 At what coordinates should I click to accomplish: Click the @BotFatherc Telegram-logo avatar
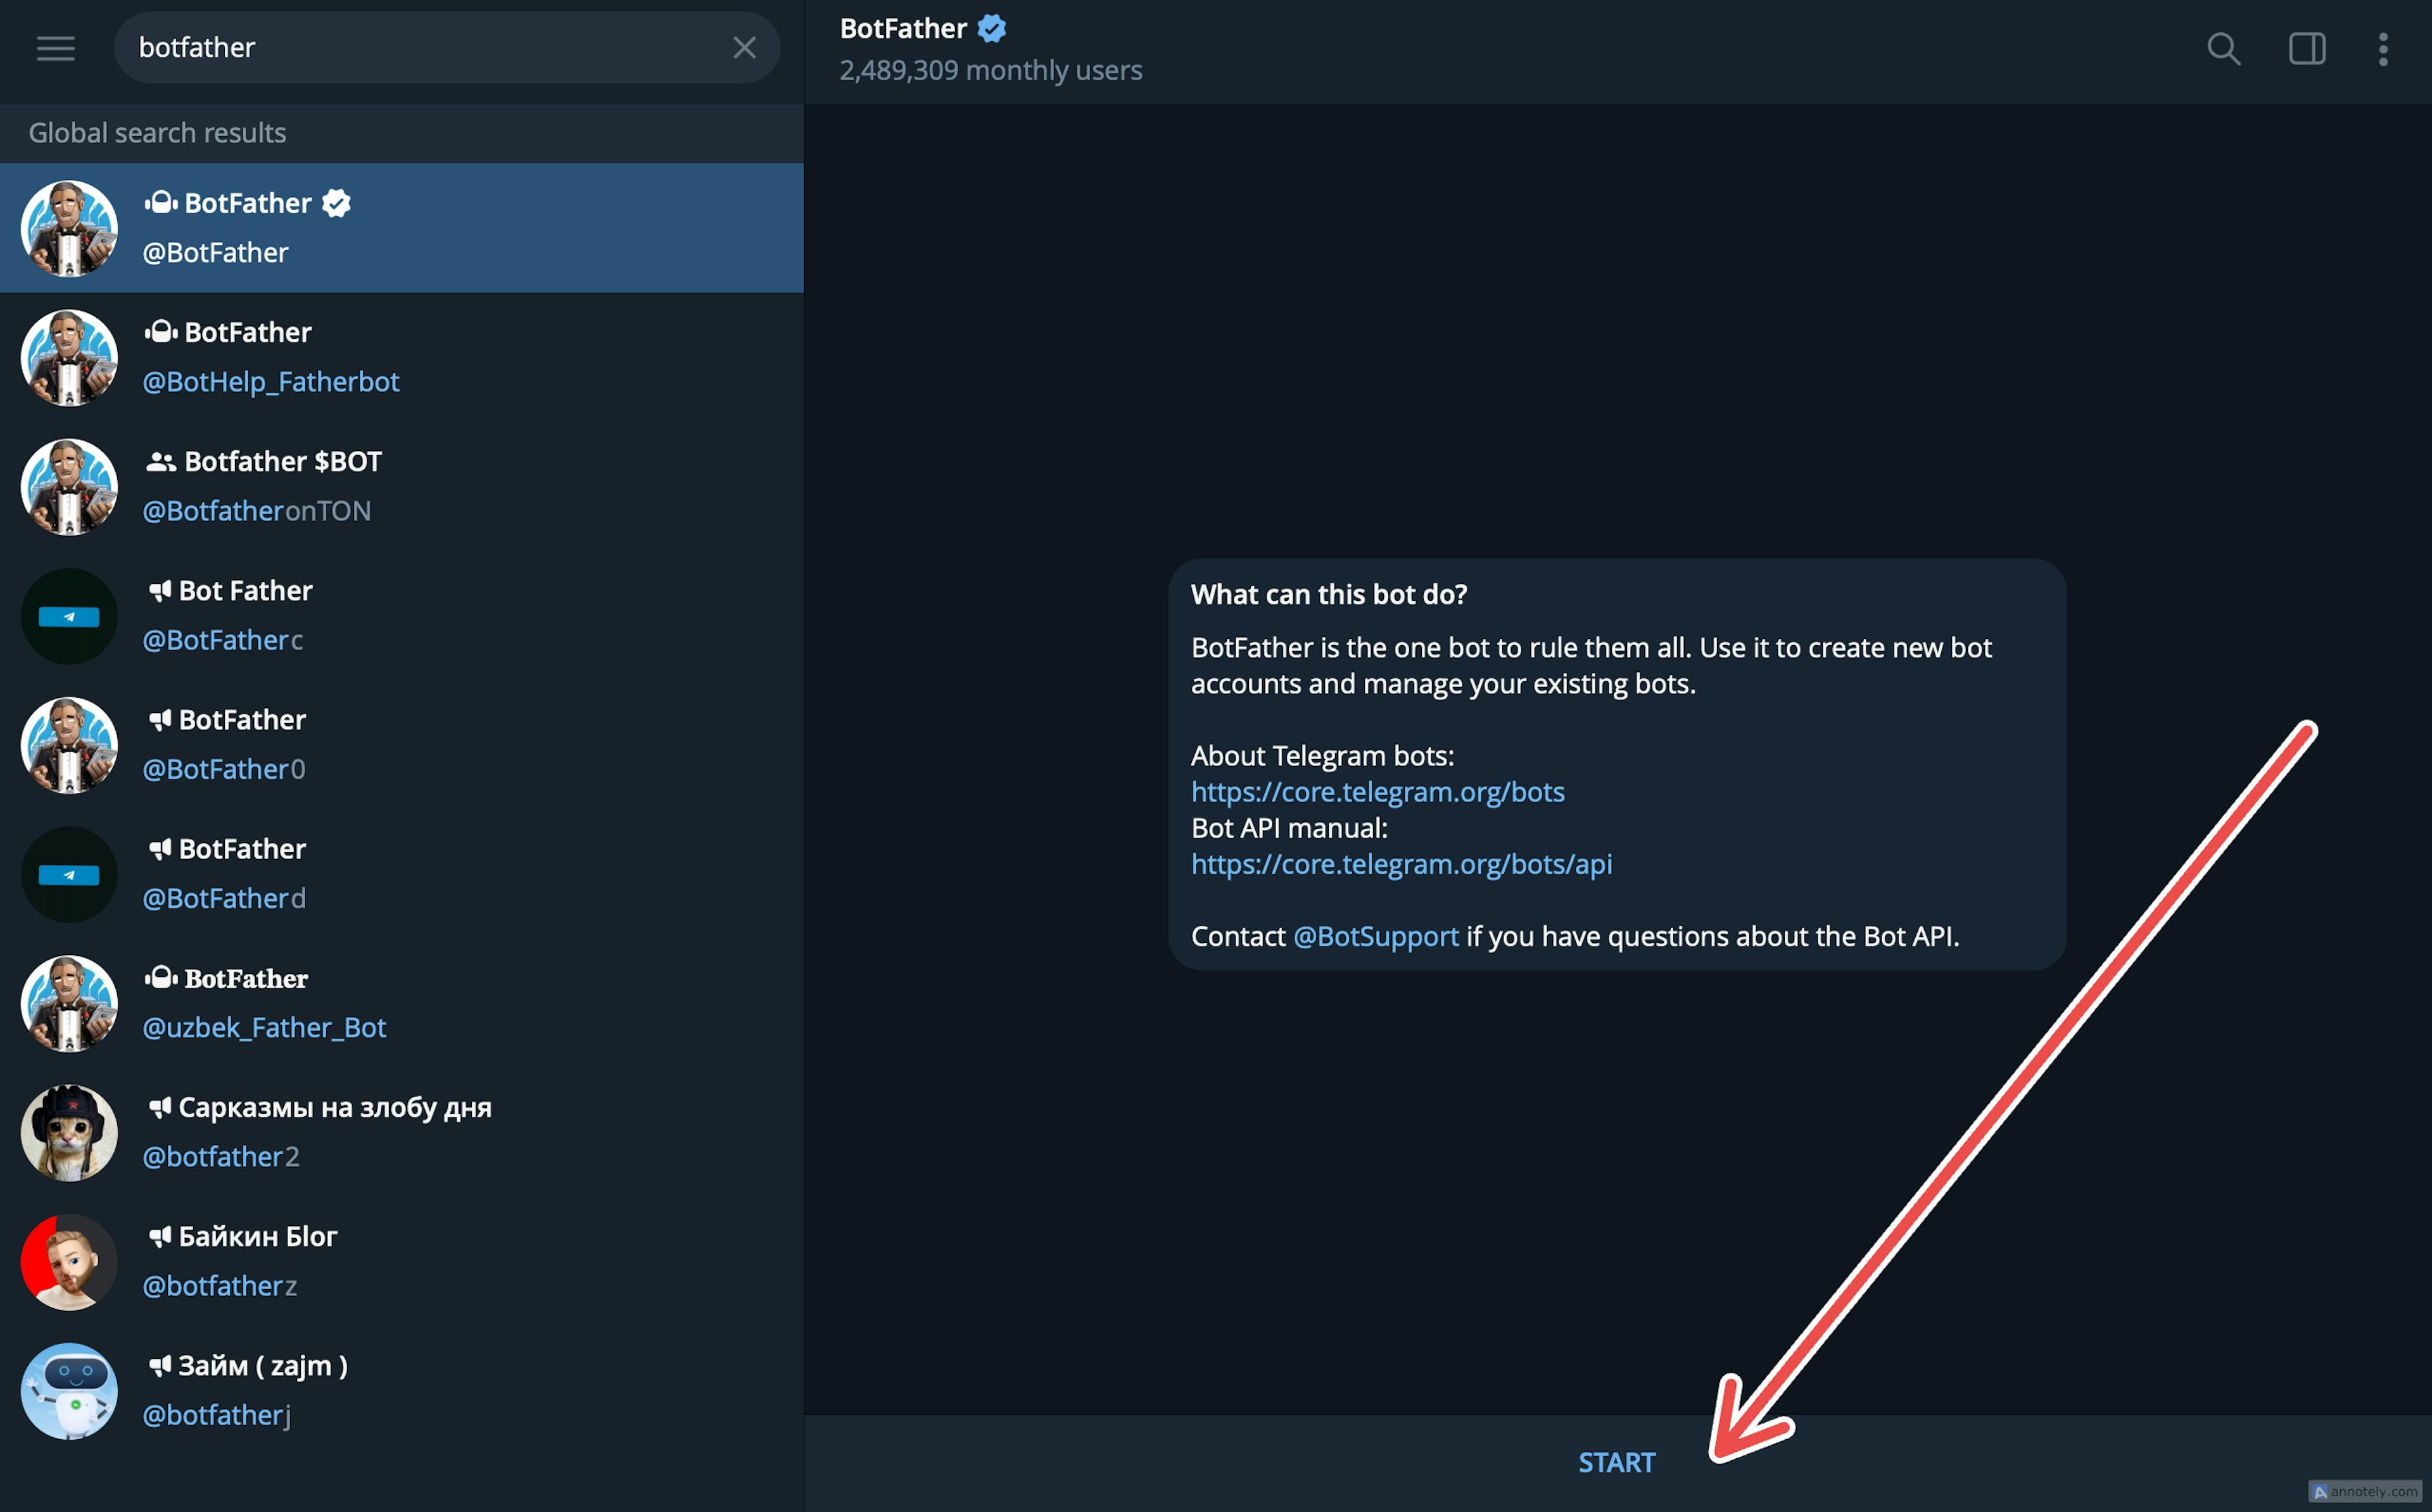click(69, 616)
